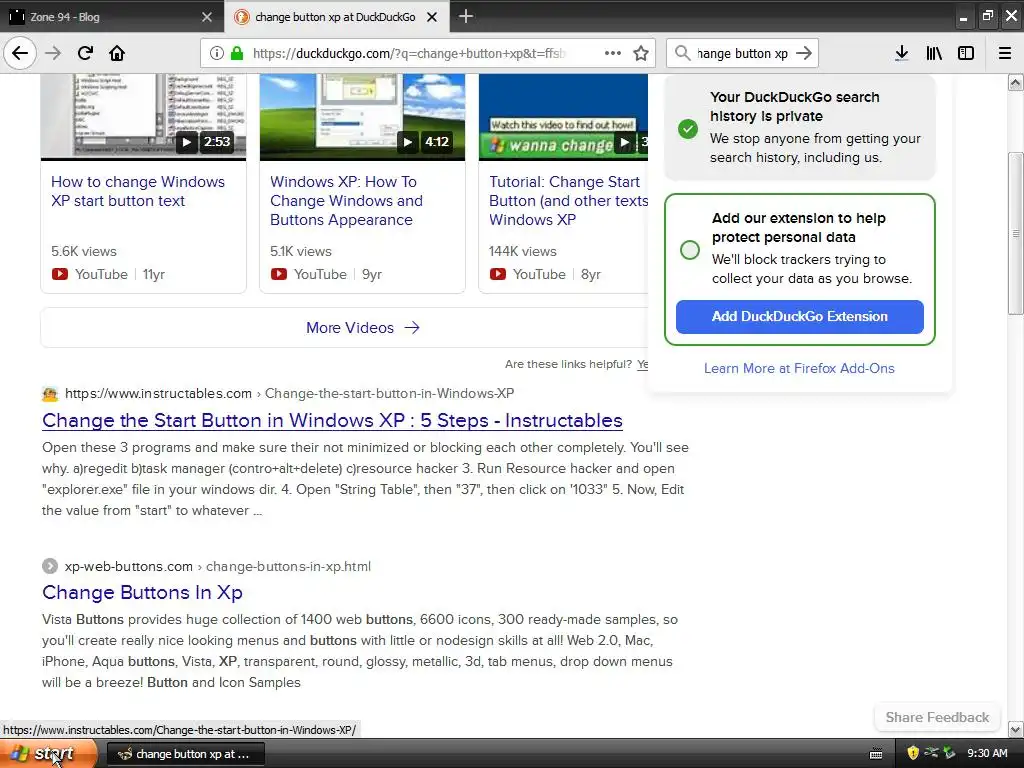Image resolution: width=1024 pixels, height=768 pixels.
Task: Play the 4:12 Windows XP video thumbnail
Action: [x=362, y=116]
